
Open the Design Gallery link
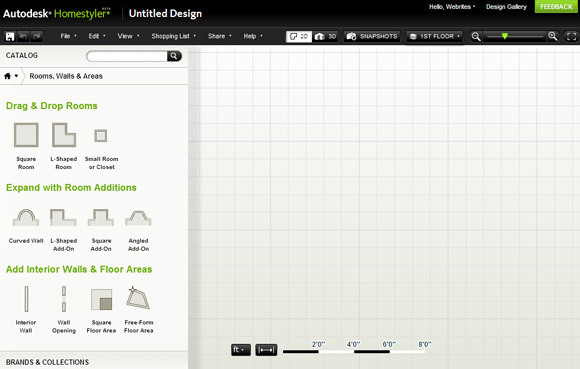pyautogui.click(x=506, y=7)
